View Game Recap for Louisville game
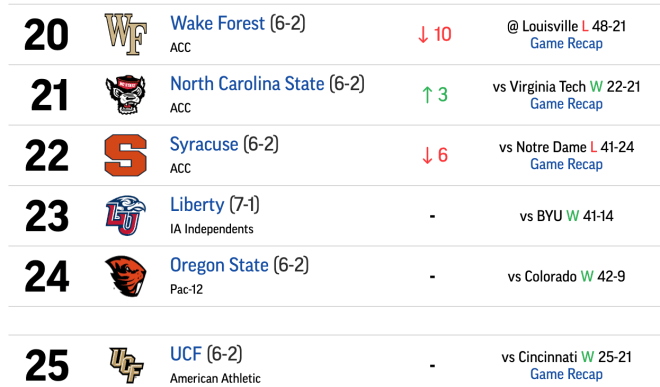 (566, 43)
